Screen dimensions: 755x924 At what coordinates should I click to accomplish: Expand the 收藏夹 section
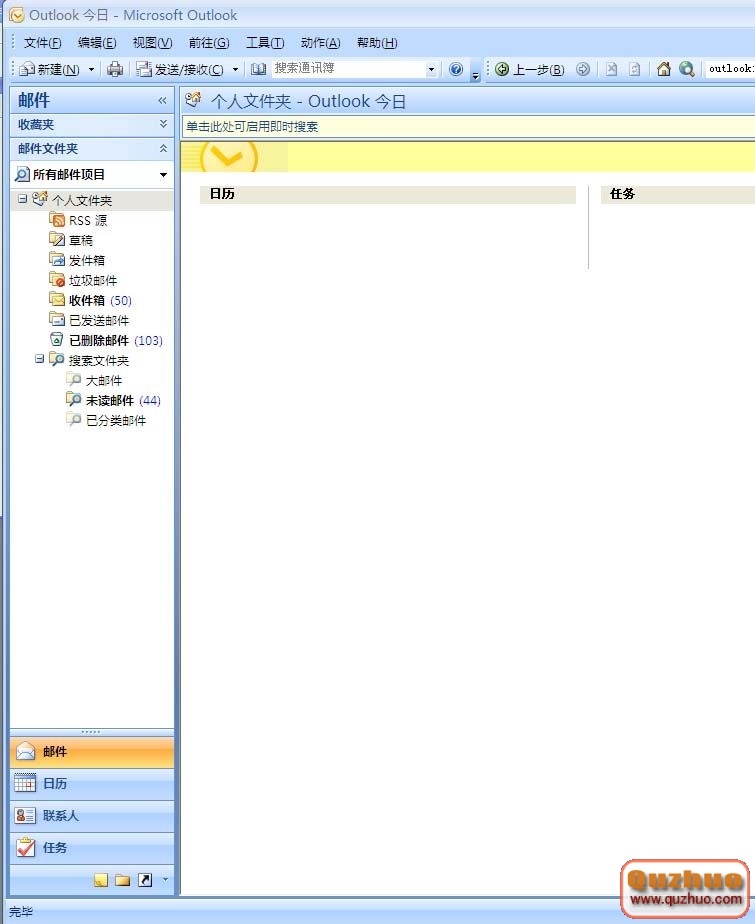point(163,124)
